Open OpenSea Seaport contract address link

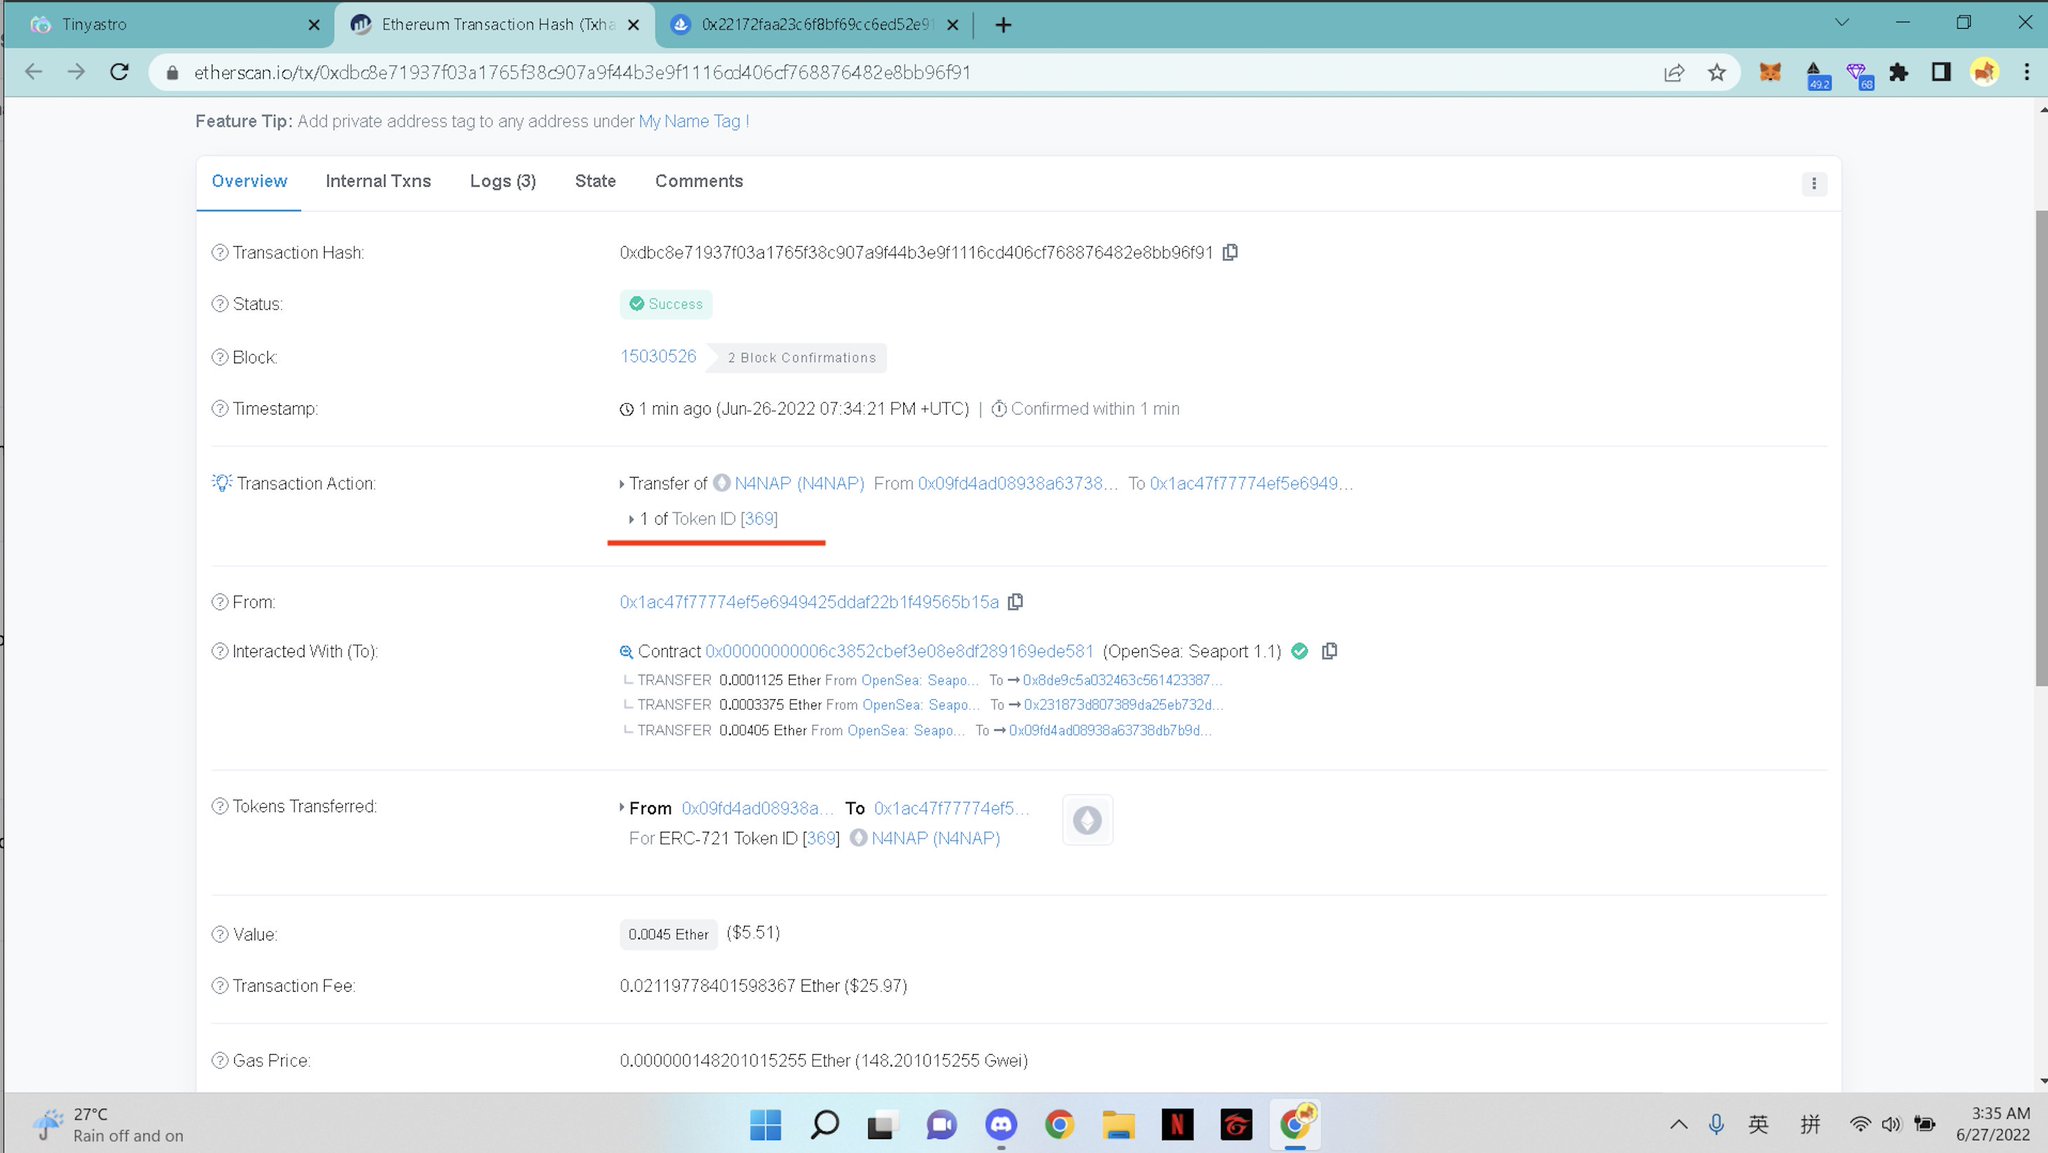point(899,651)
